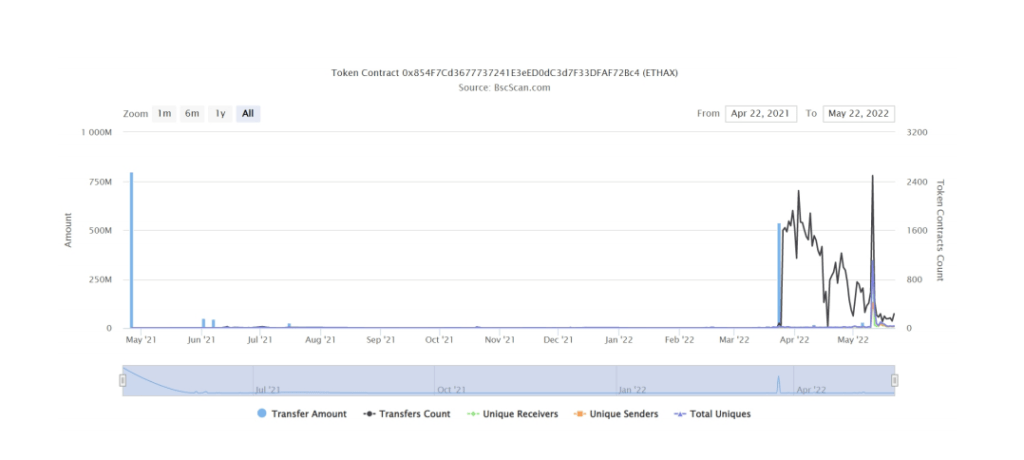Screen dimensions: 1024x460
Task: Grab the right navigator range handle
Action: coord(895,380)
